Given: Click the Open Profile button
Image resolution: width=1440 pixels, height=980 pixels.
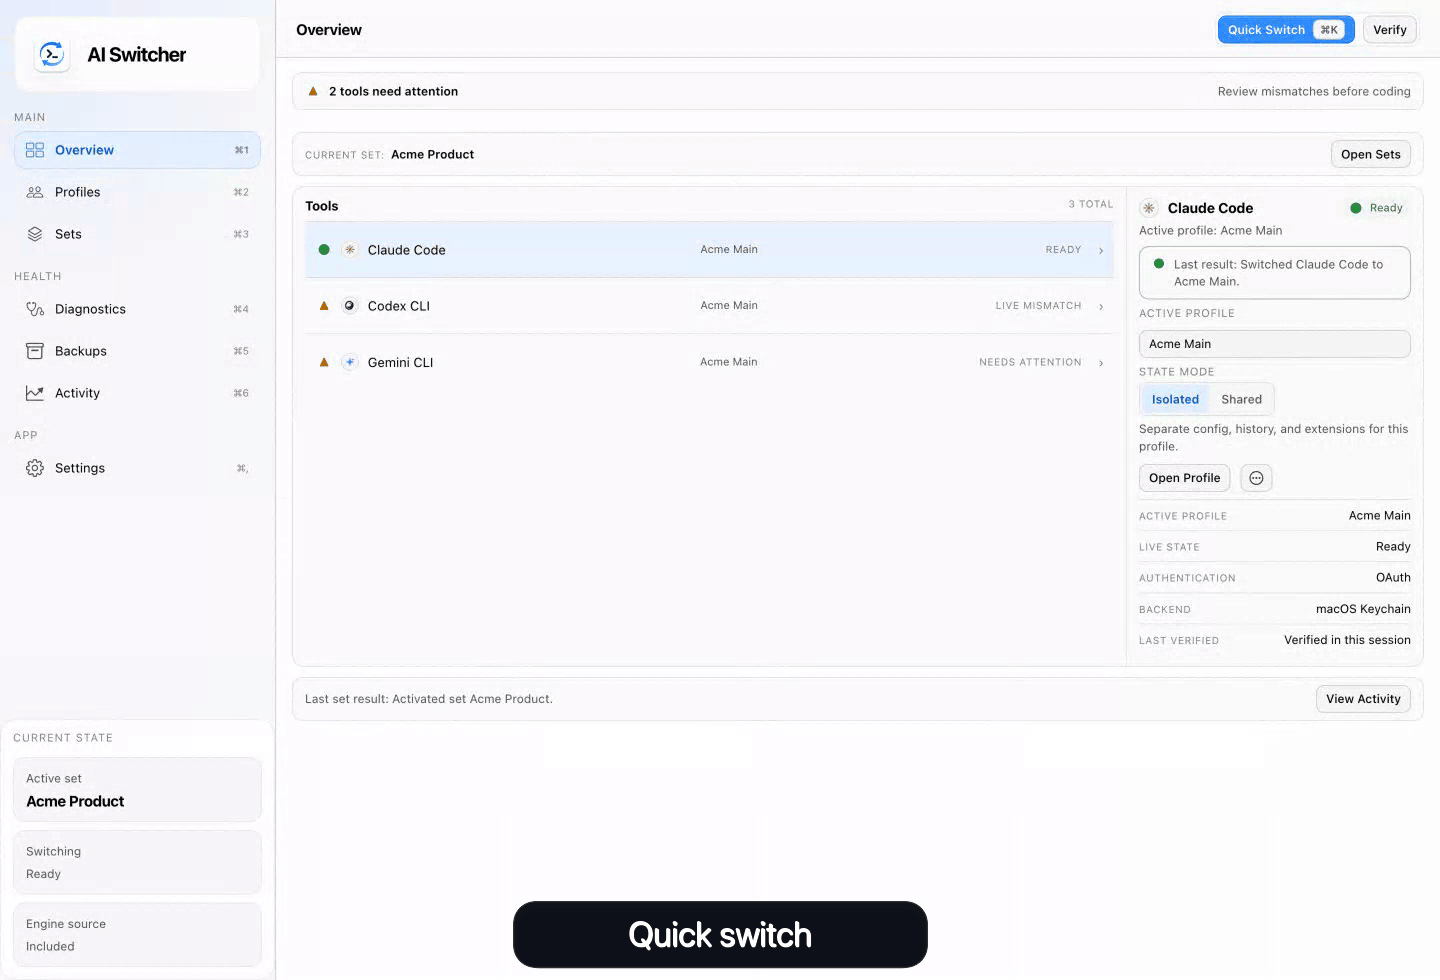Looking at the screenshot, I should click(1184, 478).
